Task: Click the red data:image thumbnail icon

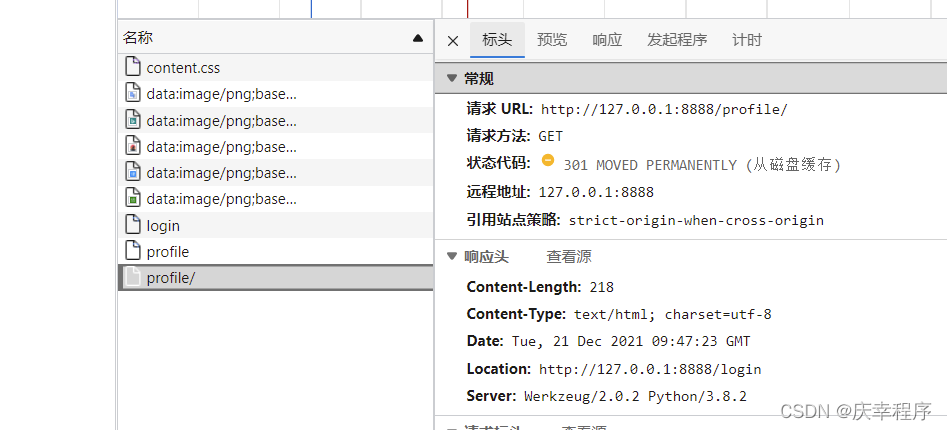Action: tap(133, 146)
